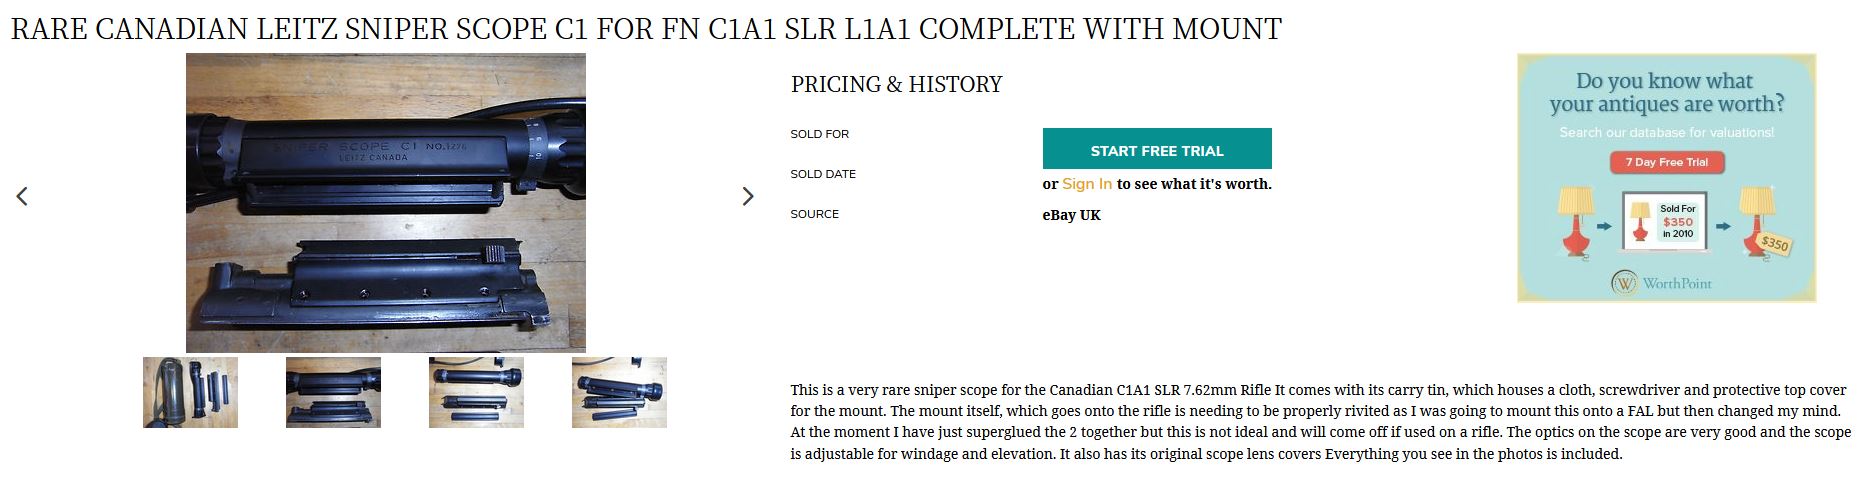Click the Sold For label

[x=819, y=134]
